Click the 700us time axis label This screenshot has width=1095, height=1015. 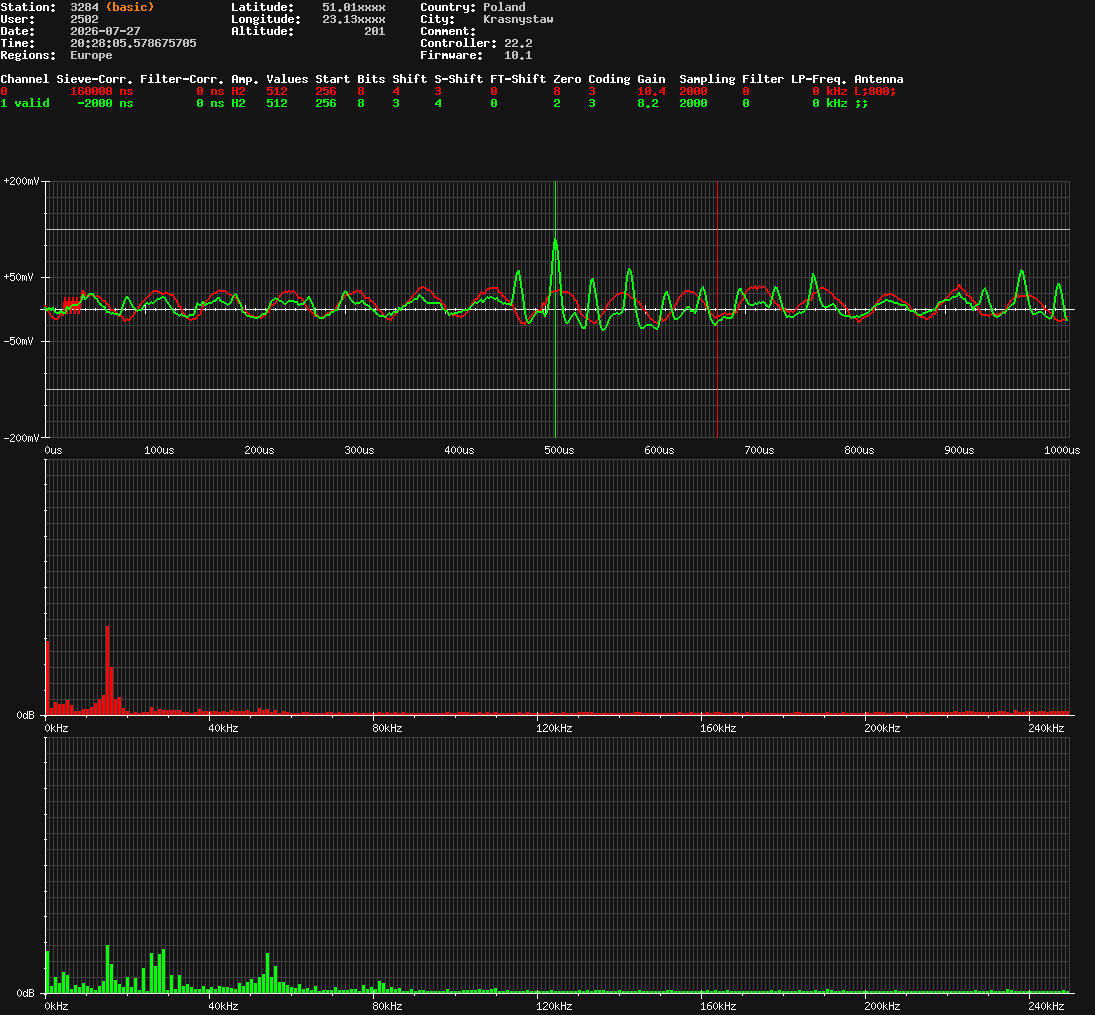(x=759, y=450)
